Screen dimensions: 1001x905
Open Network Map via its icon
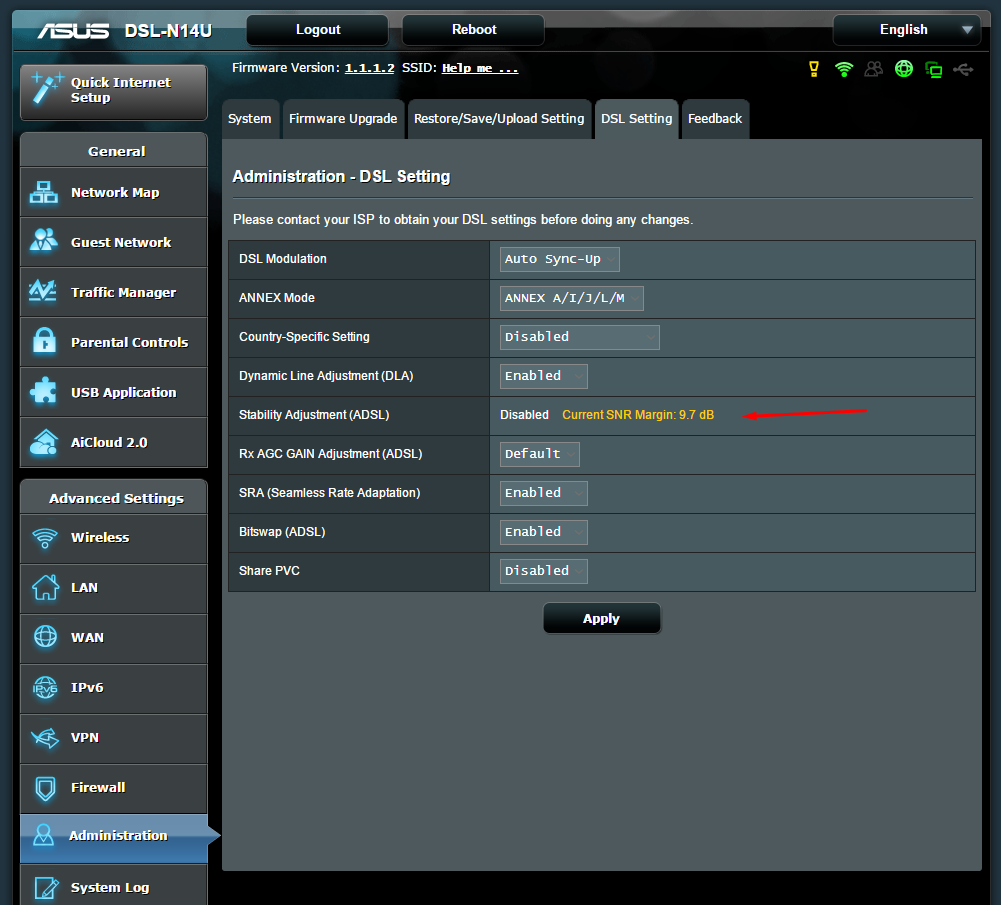point(43,192)
